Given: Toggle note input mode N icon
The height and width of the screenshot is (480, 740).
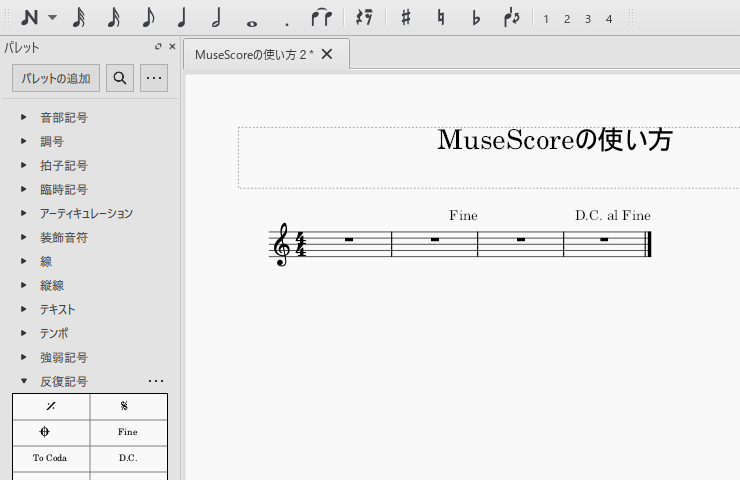Looking at the screenshot, I should (x=29, y=18).
